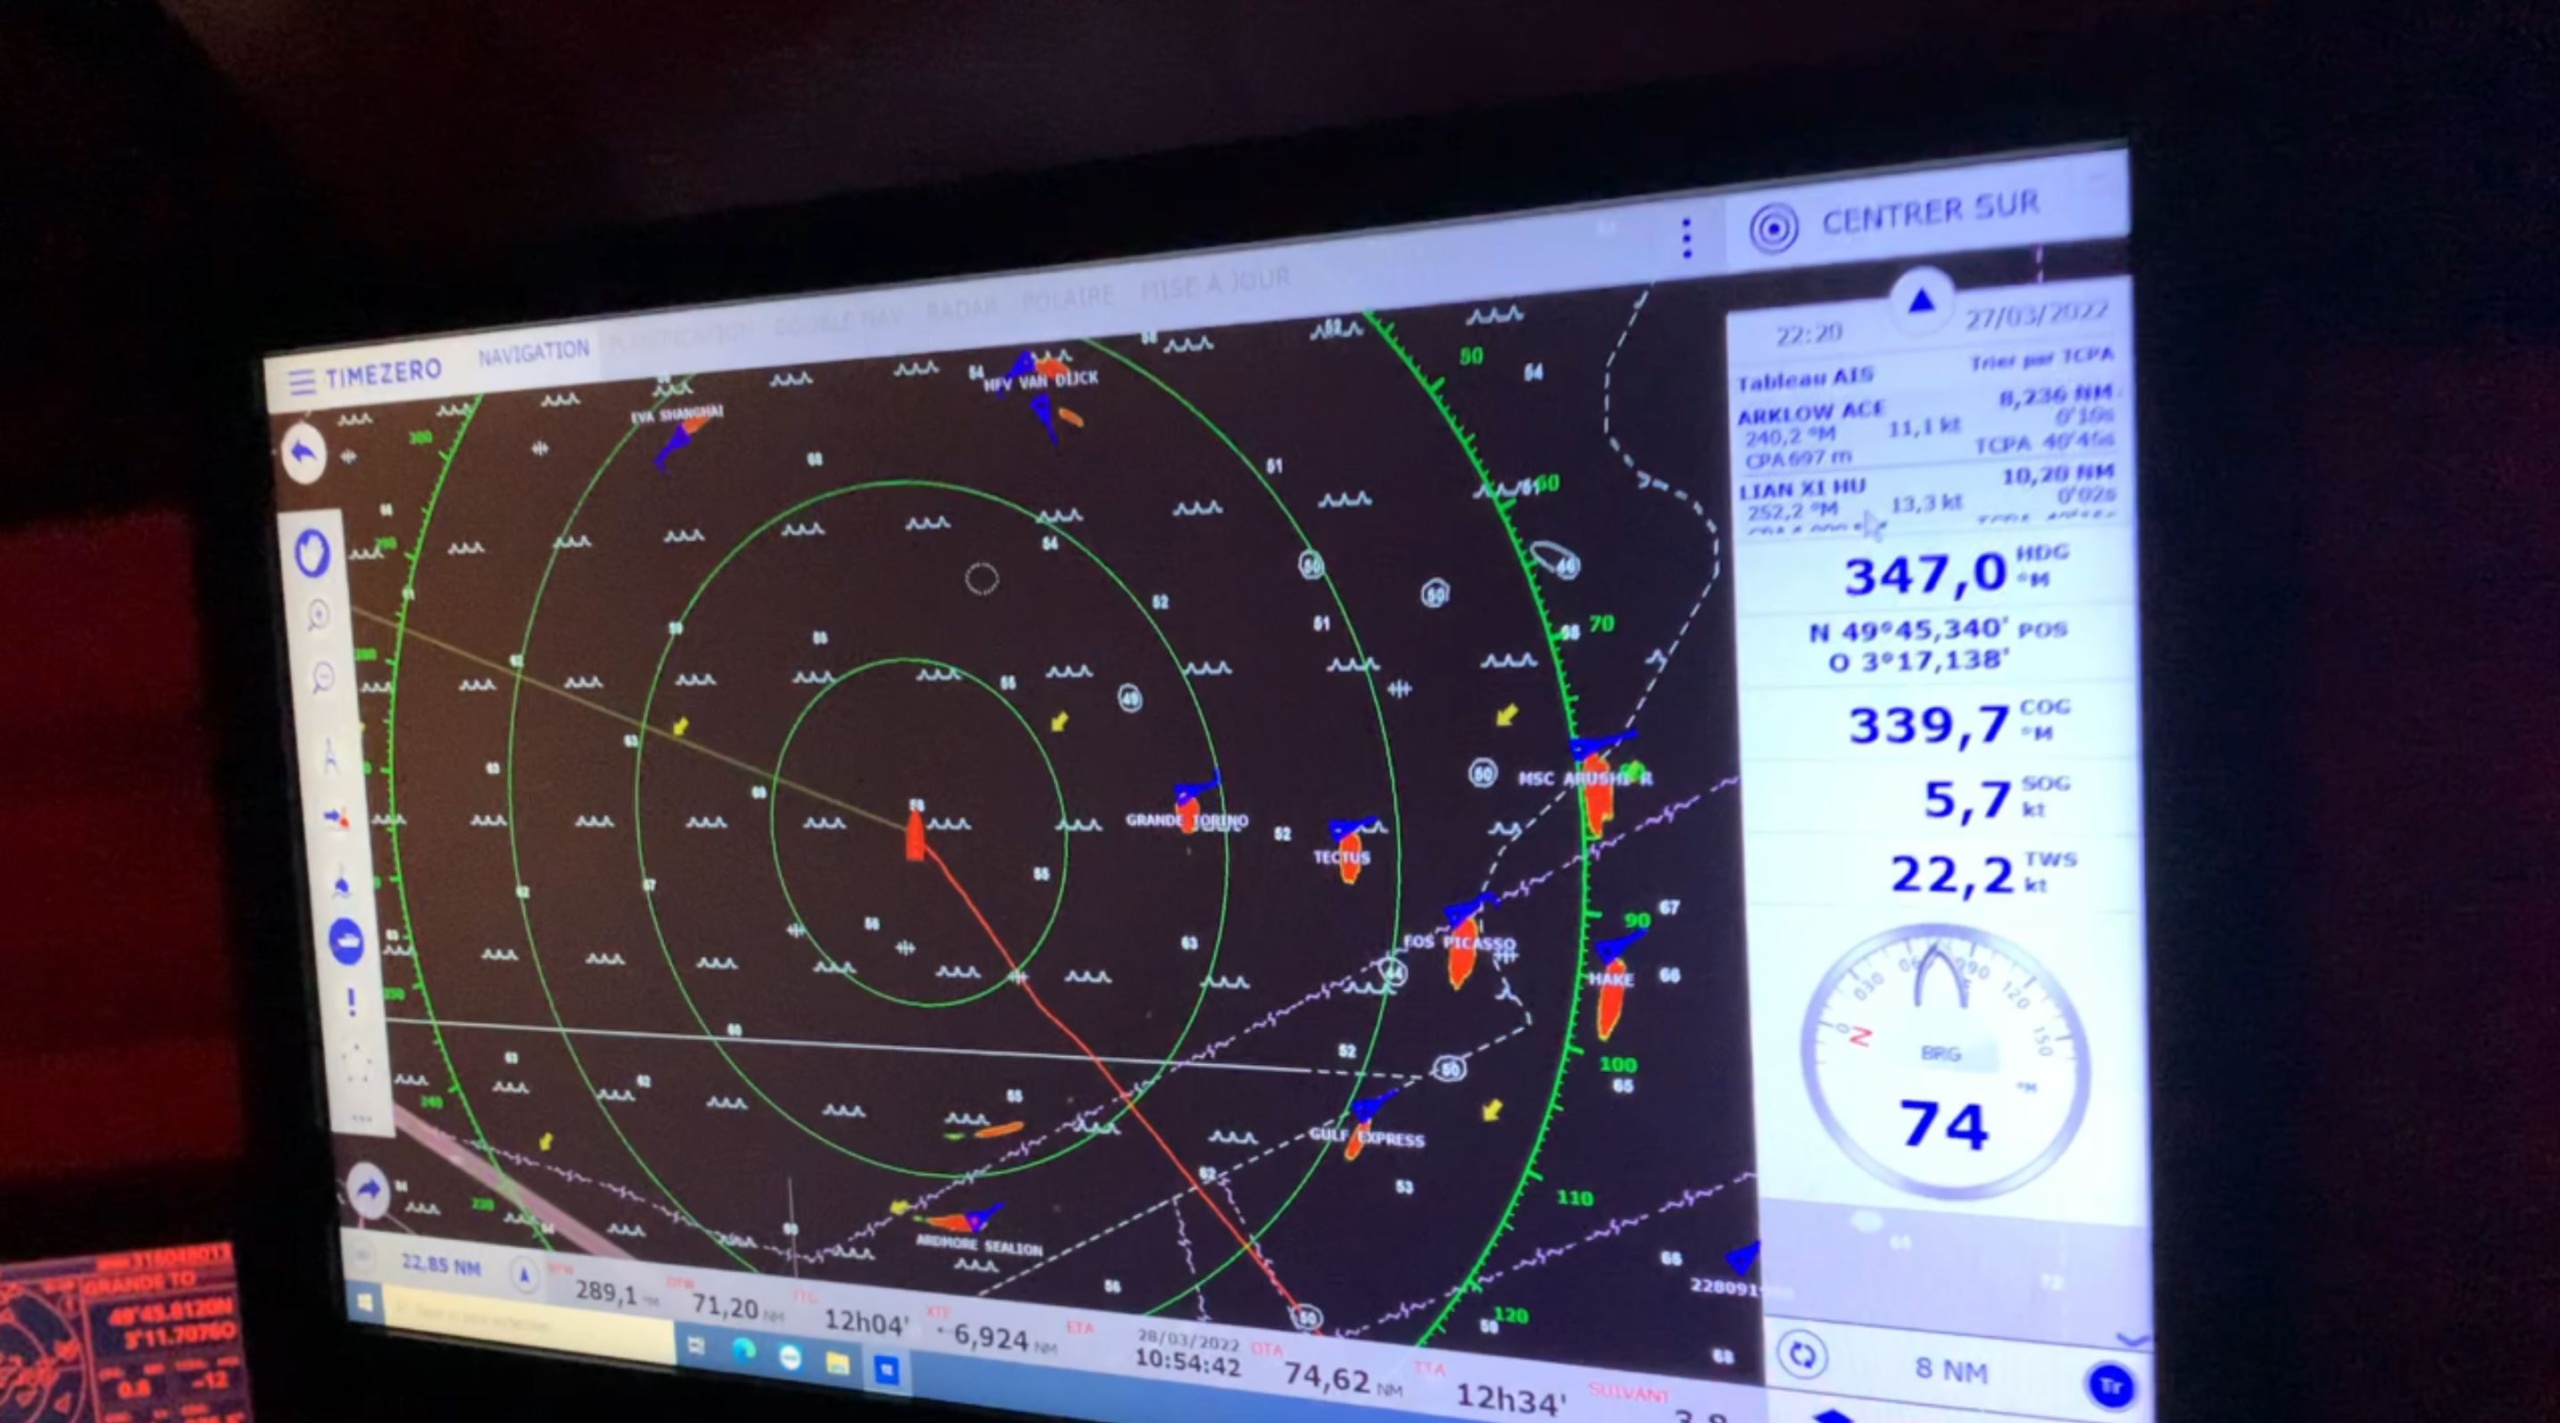Click Trier par TCPA sort link
2560x1423 pixels.
[x=2040, y=359]
